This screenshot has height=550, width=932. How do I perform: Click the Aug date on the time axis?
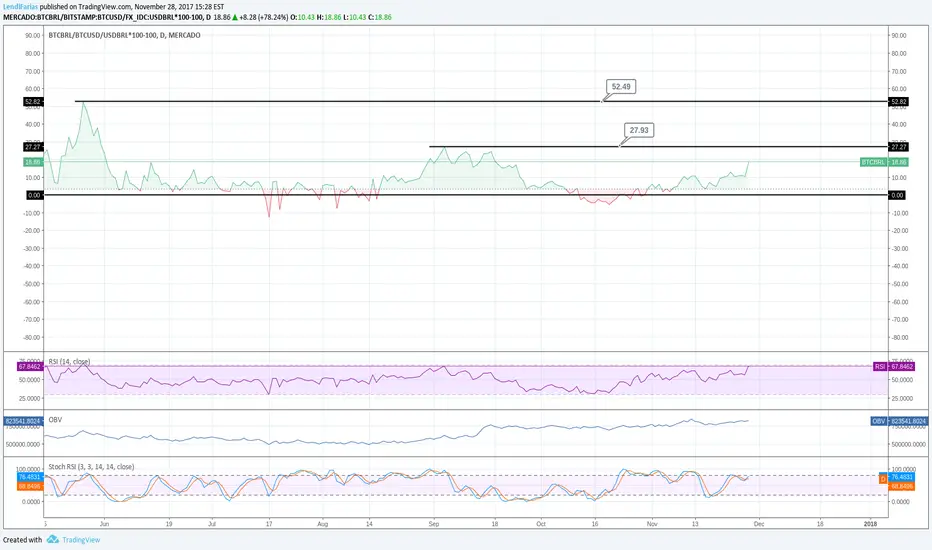pyautogui.click(x=323, y=524)
